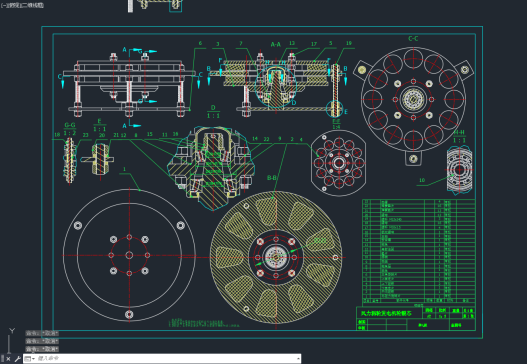Select part balloon number 10

[422, 180]
